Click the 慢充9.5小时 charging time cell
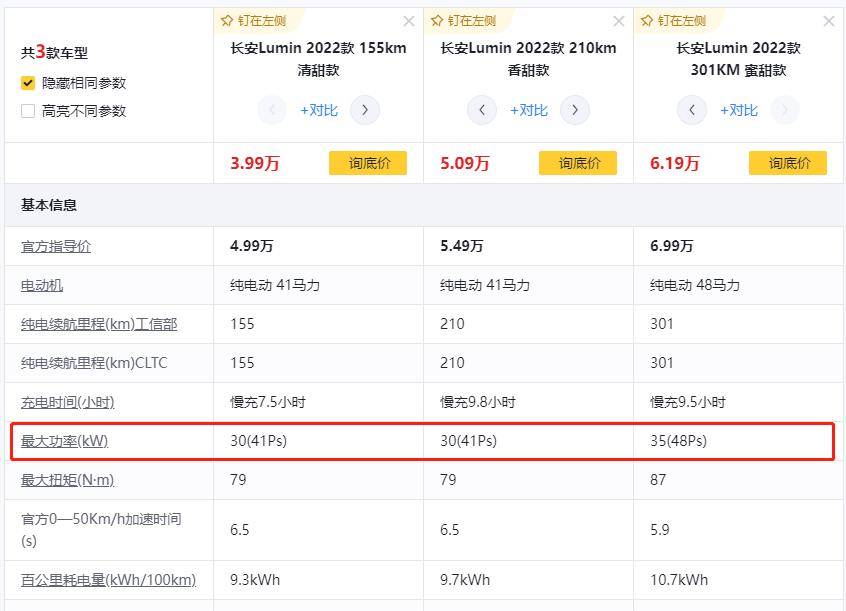The width and height of the screenshot is (846, 611). tap(687, 402)
